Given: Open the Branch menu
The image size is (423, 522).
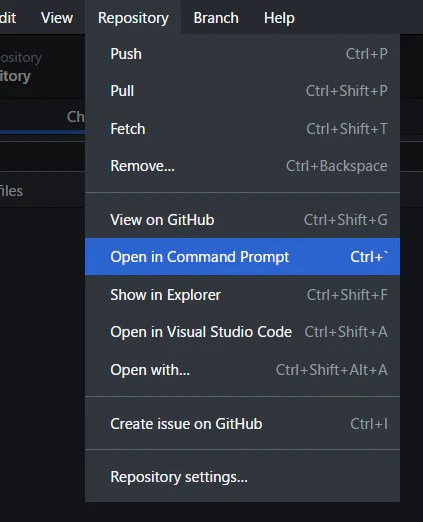Looking at the screenshot, I should coord(216,18).
